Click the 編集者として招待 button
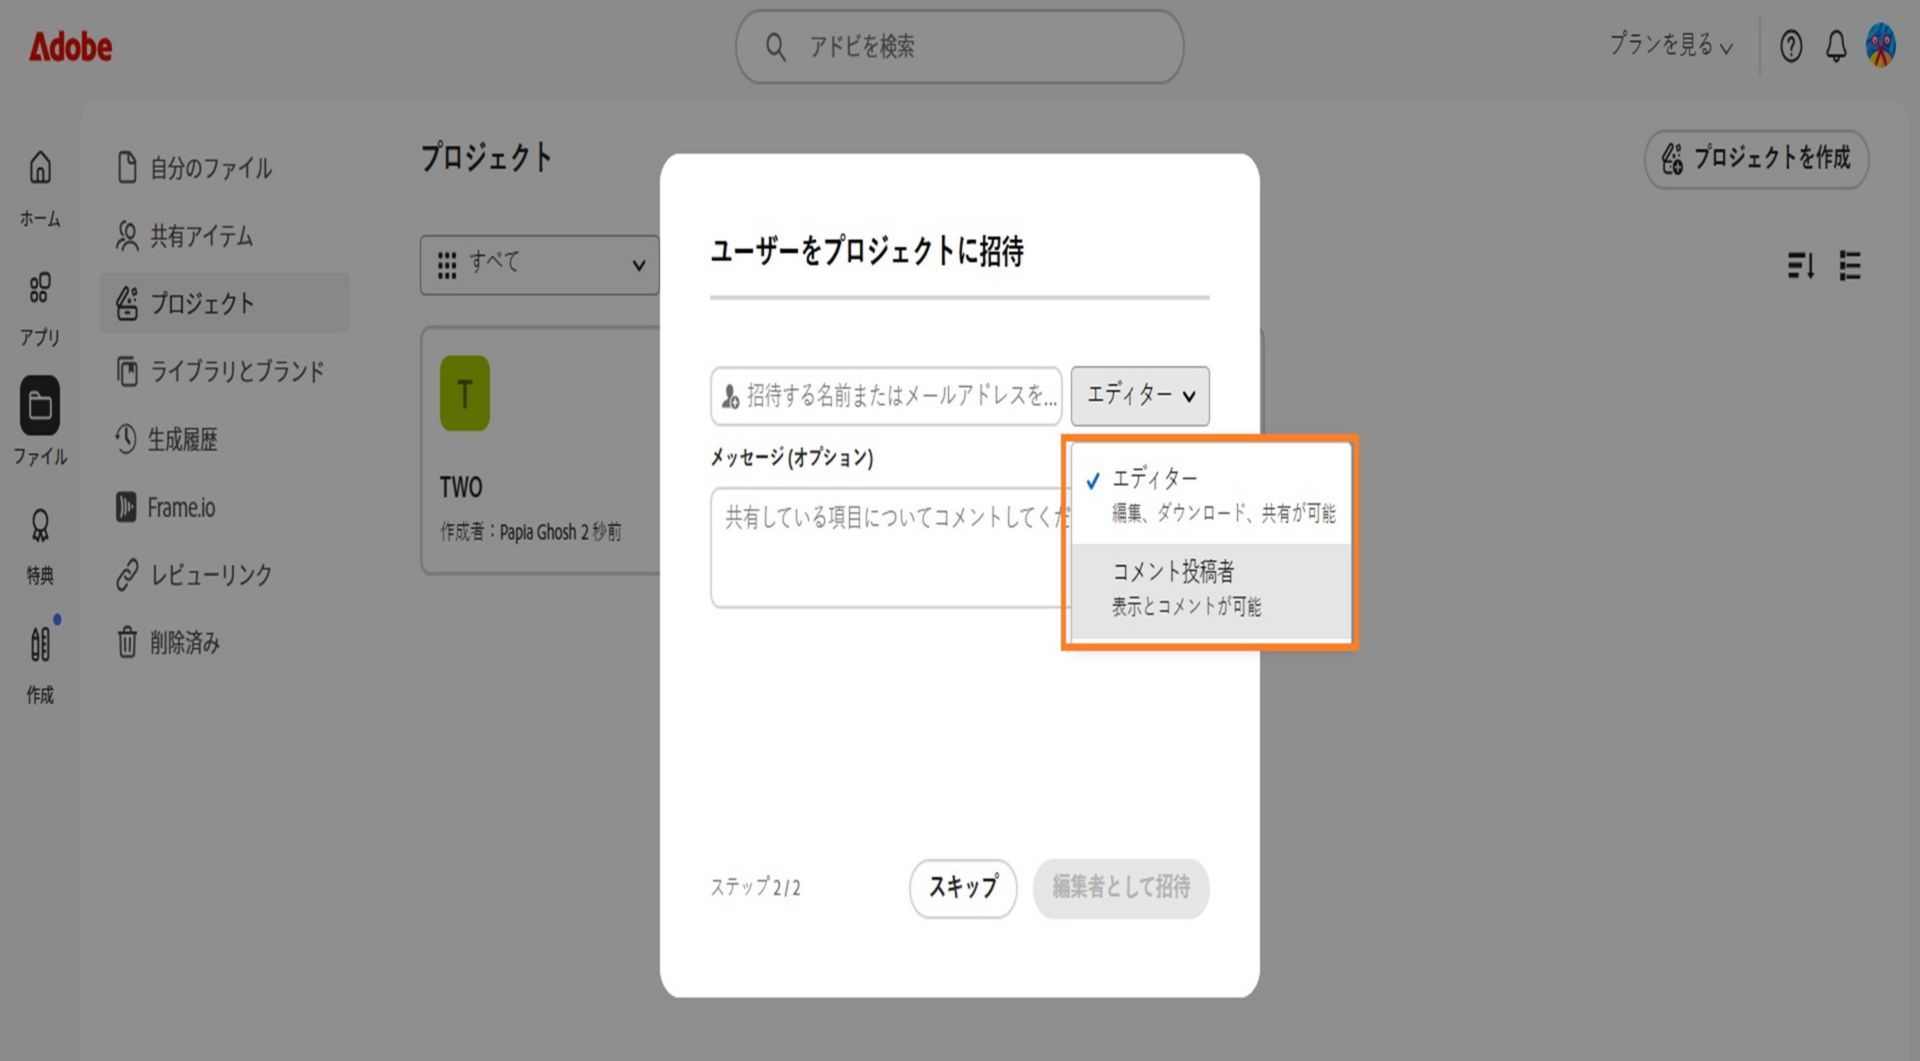 click(1121, 888)
